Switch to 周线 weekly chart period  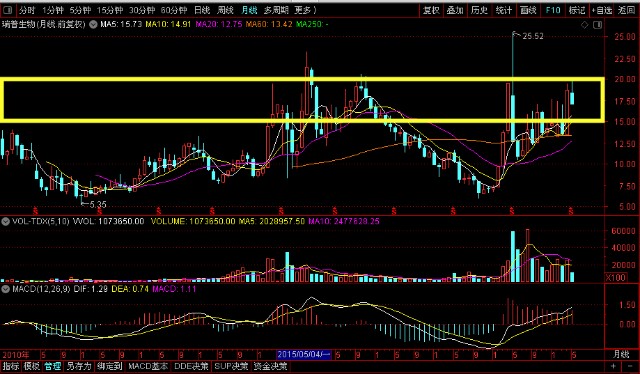(x=225, y=10)
